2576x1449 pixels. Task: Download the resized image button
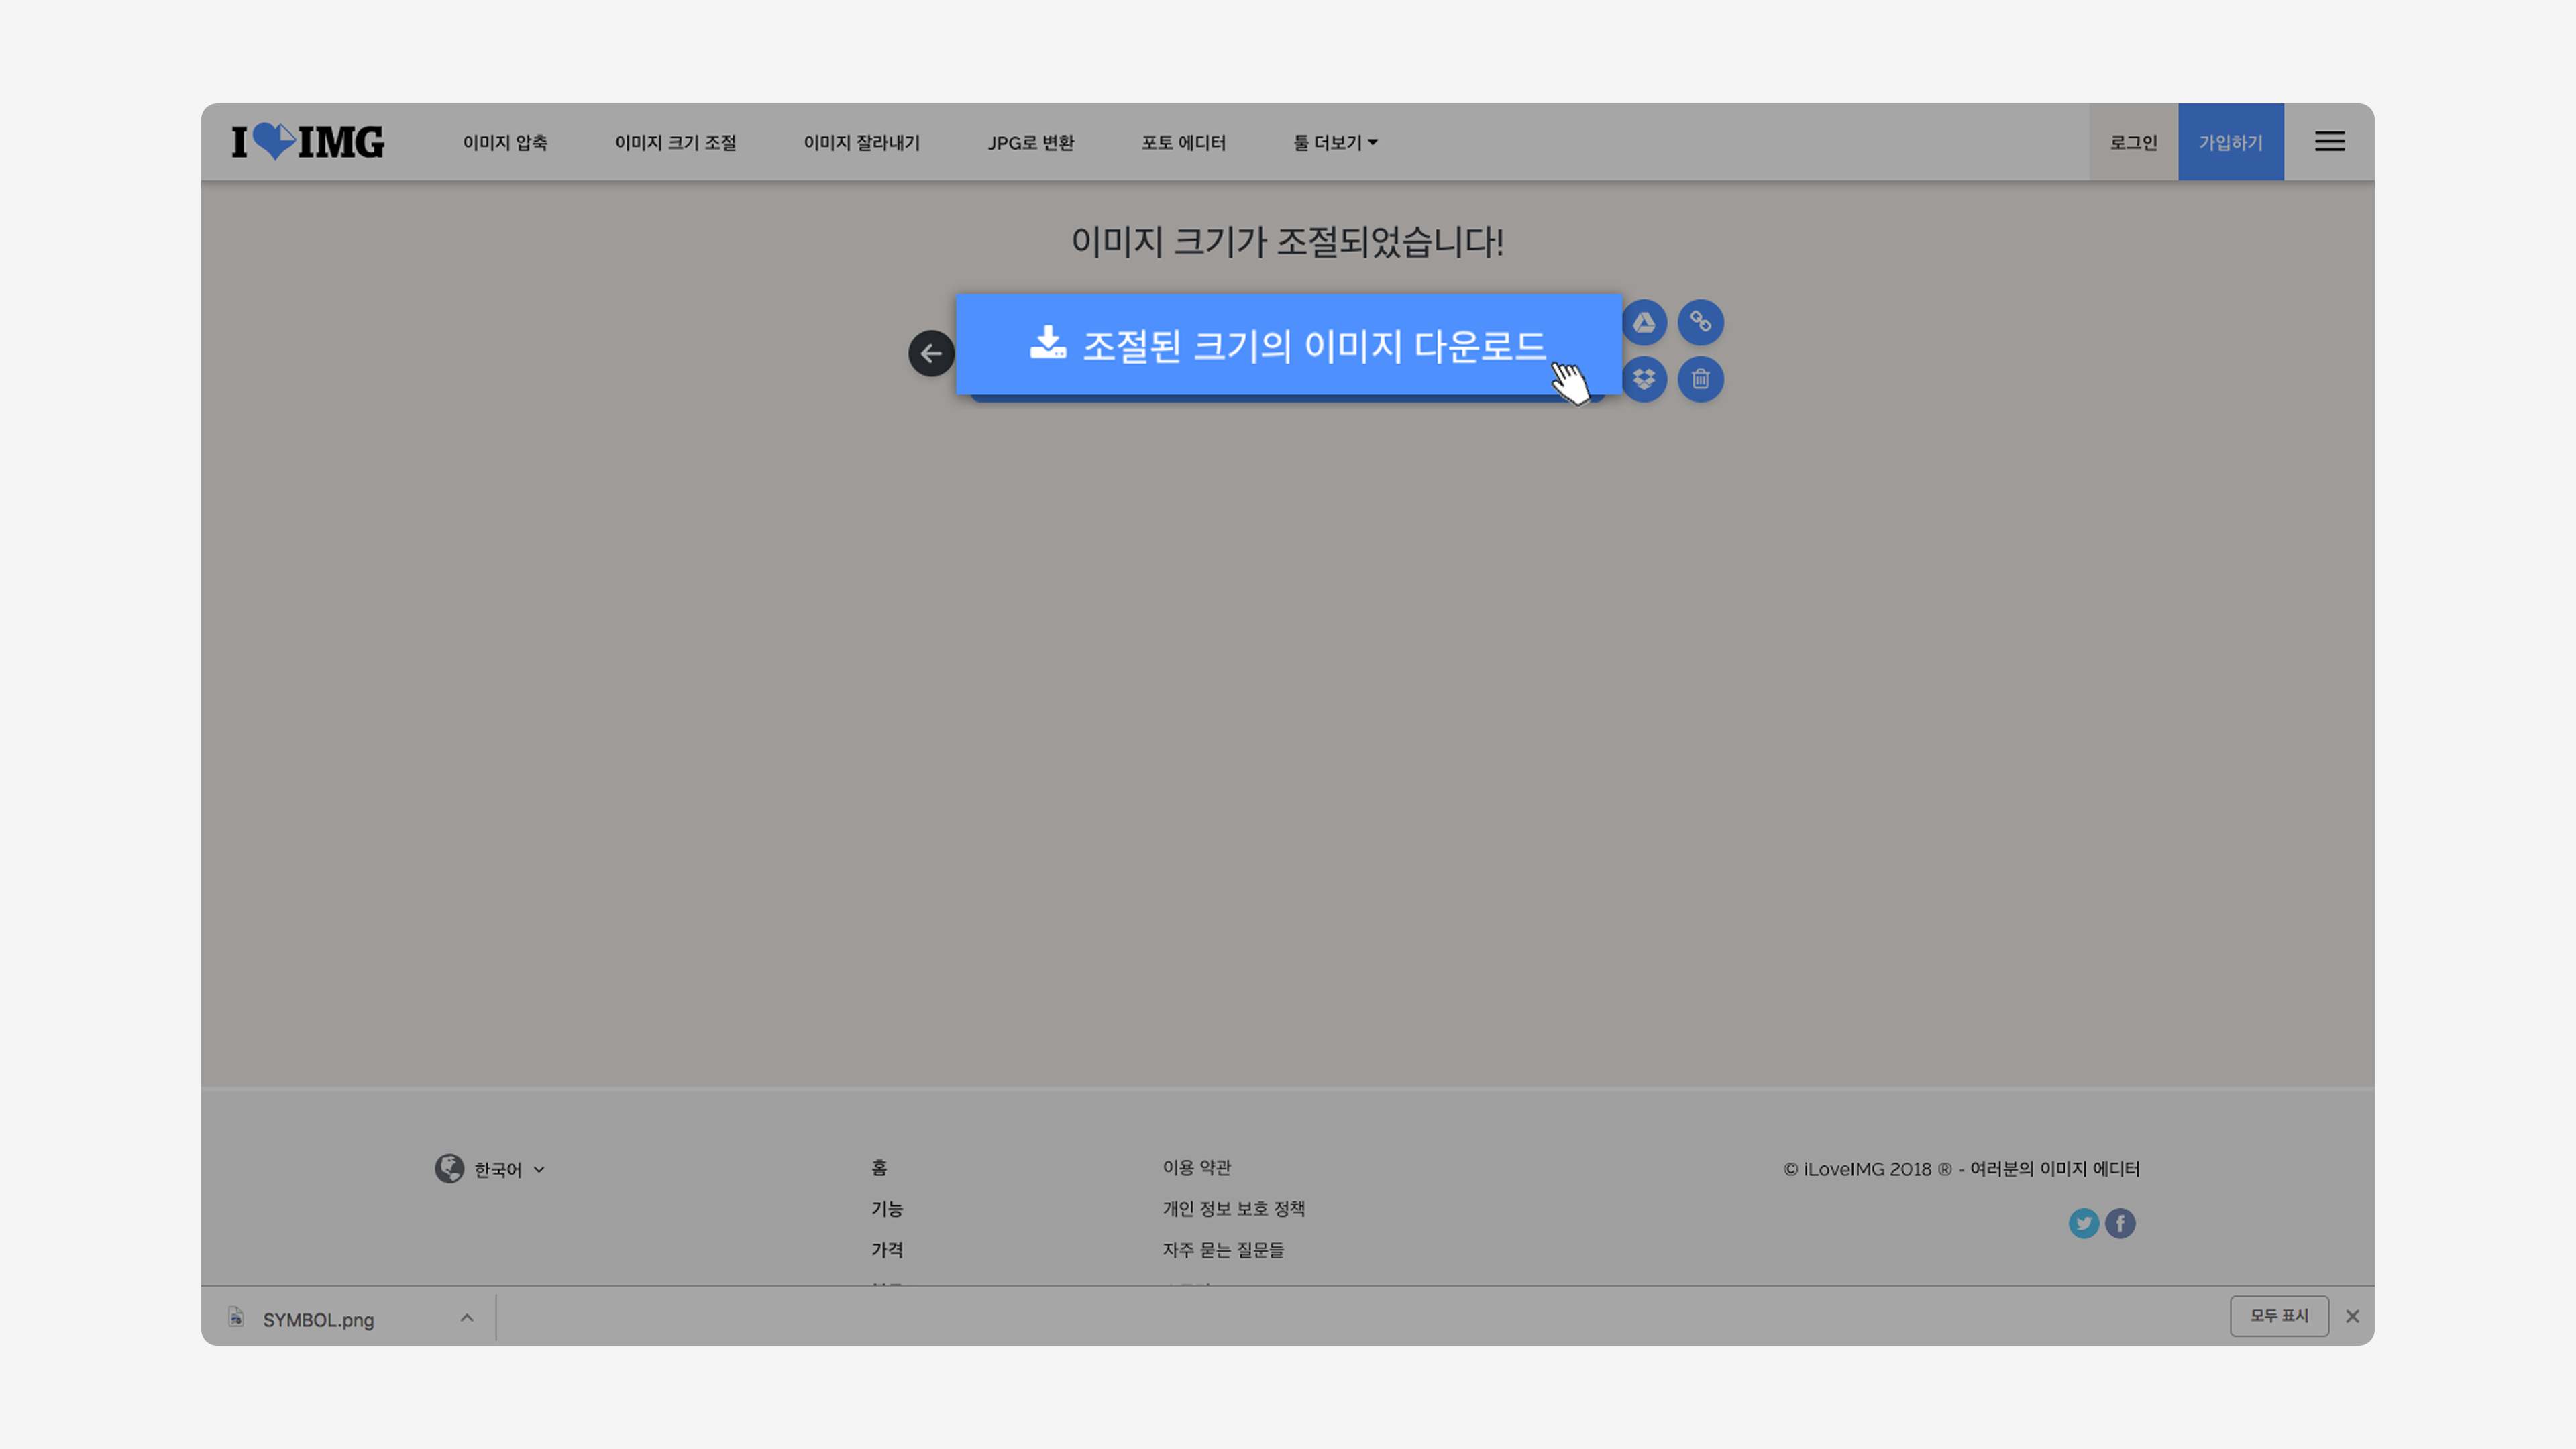click(x=1288, y=345)
